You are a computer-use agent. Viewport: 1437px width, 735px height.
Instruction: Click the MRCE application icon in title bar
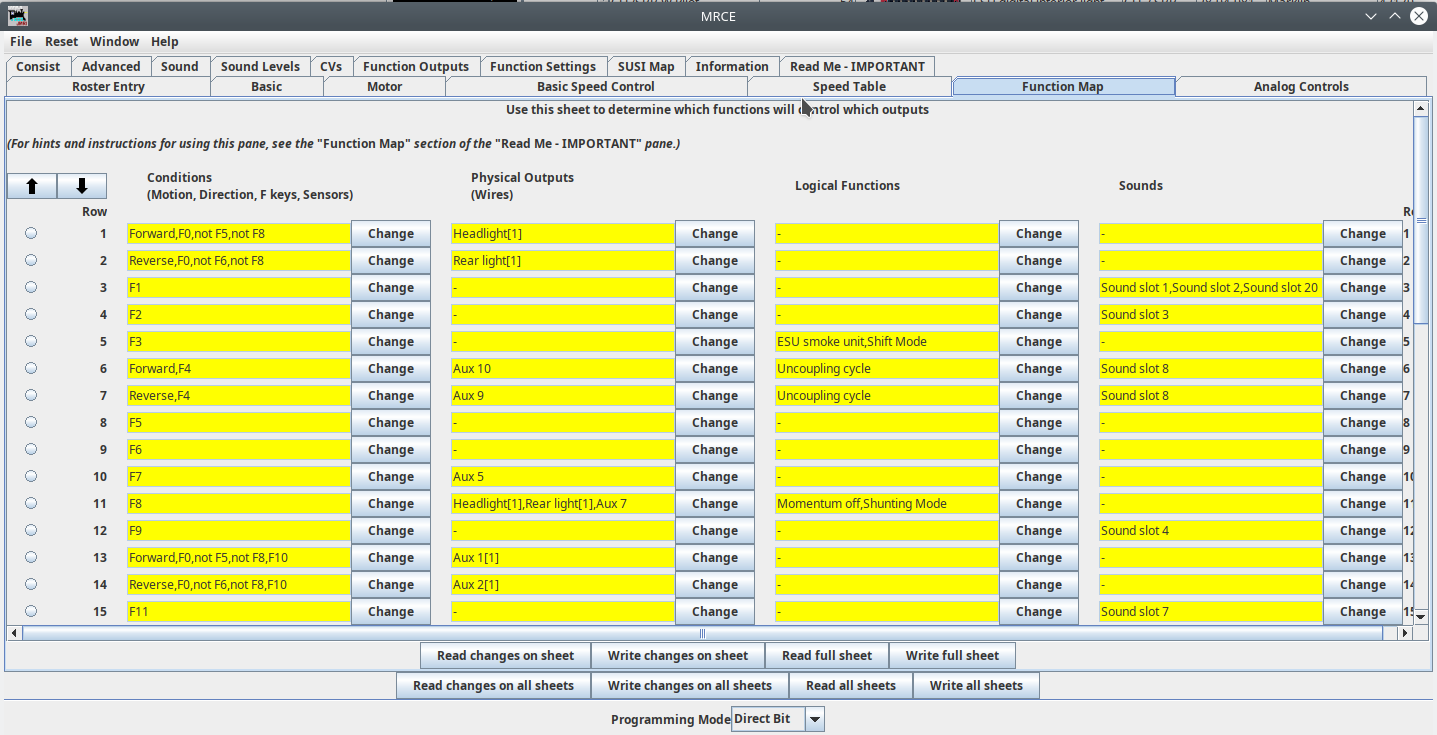[18, 16]
